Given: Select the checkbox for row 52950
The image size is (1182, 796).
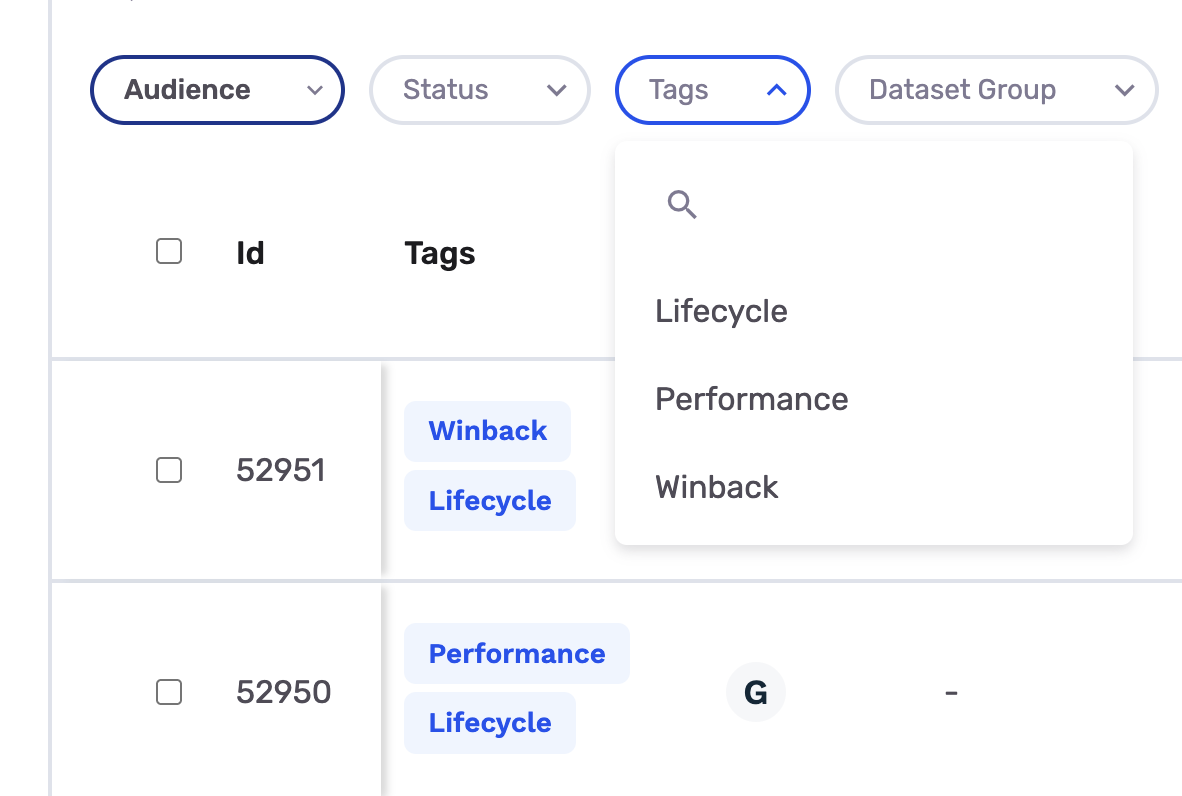Looking at the screenshot, I should 169,692.
